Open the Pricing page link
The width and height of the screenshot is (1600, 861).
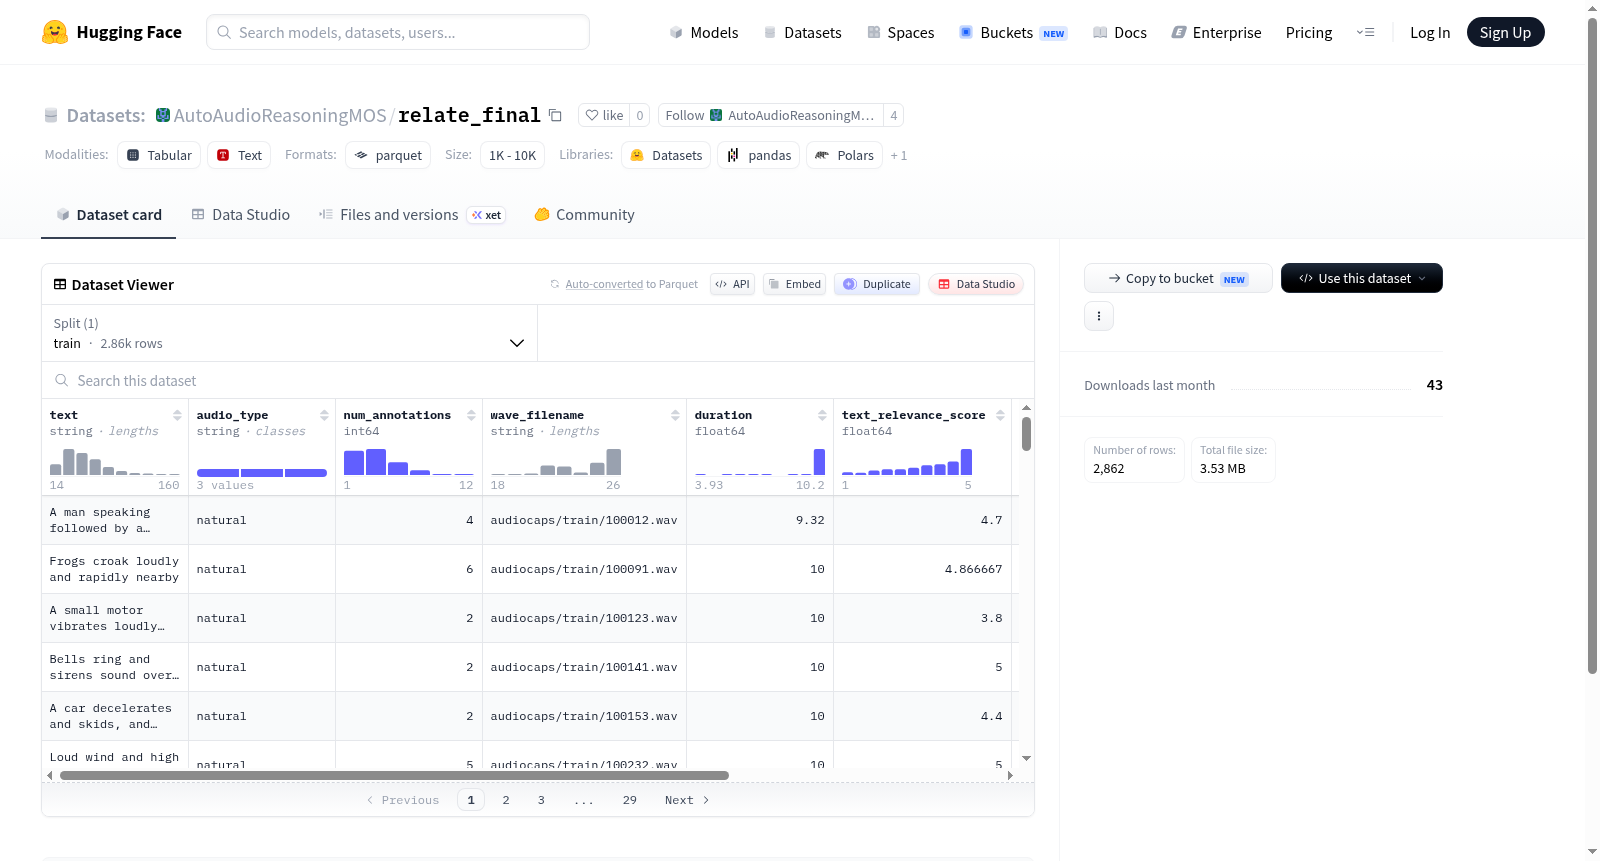[1309, 32]
